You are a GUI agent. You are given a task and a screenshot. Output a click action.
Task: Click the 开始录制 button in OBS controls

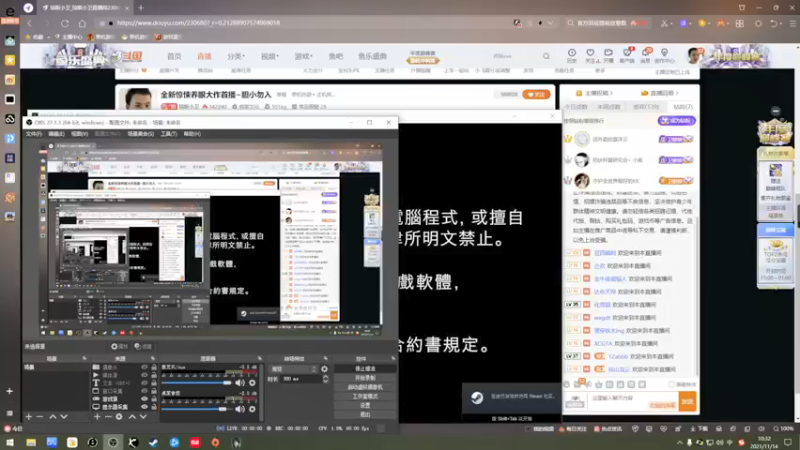(x=365, y=378)
